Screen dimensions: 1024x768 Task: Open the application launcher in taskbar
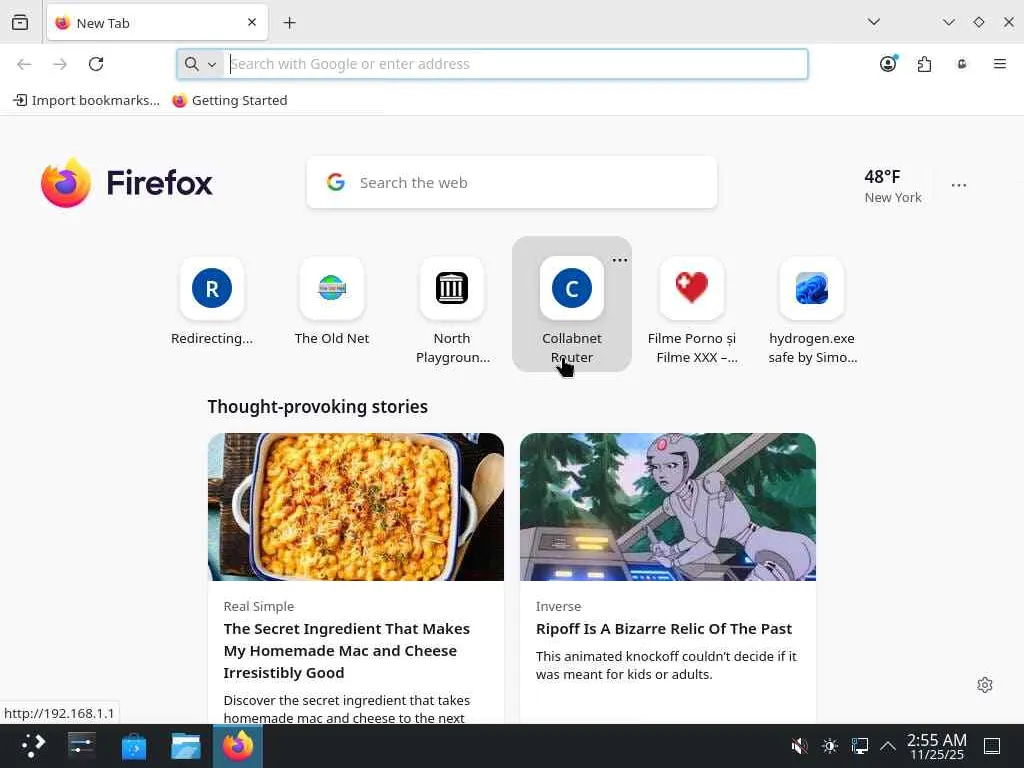click(32, 746)
